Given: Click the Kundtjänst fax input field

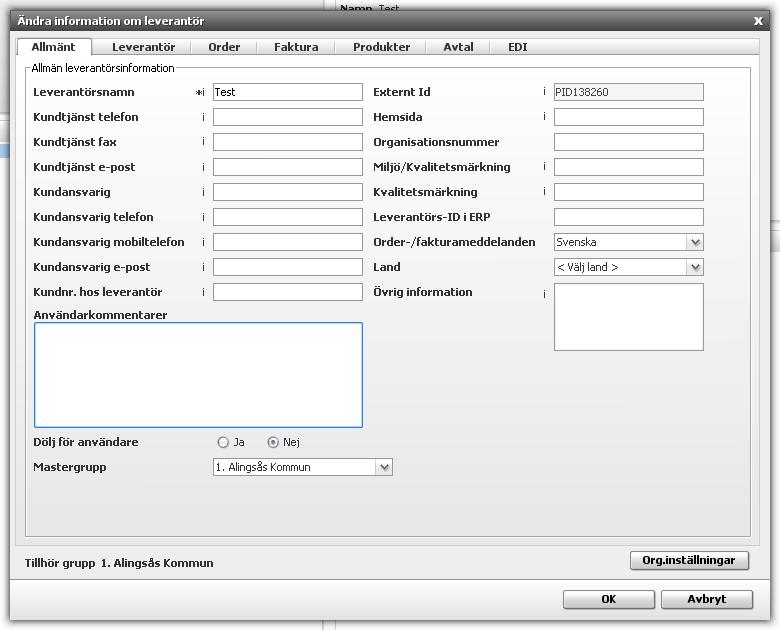Looking at the screenshot, I should click(x=288, y=142).
